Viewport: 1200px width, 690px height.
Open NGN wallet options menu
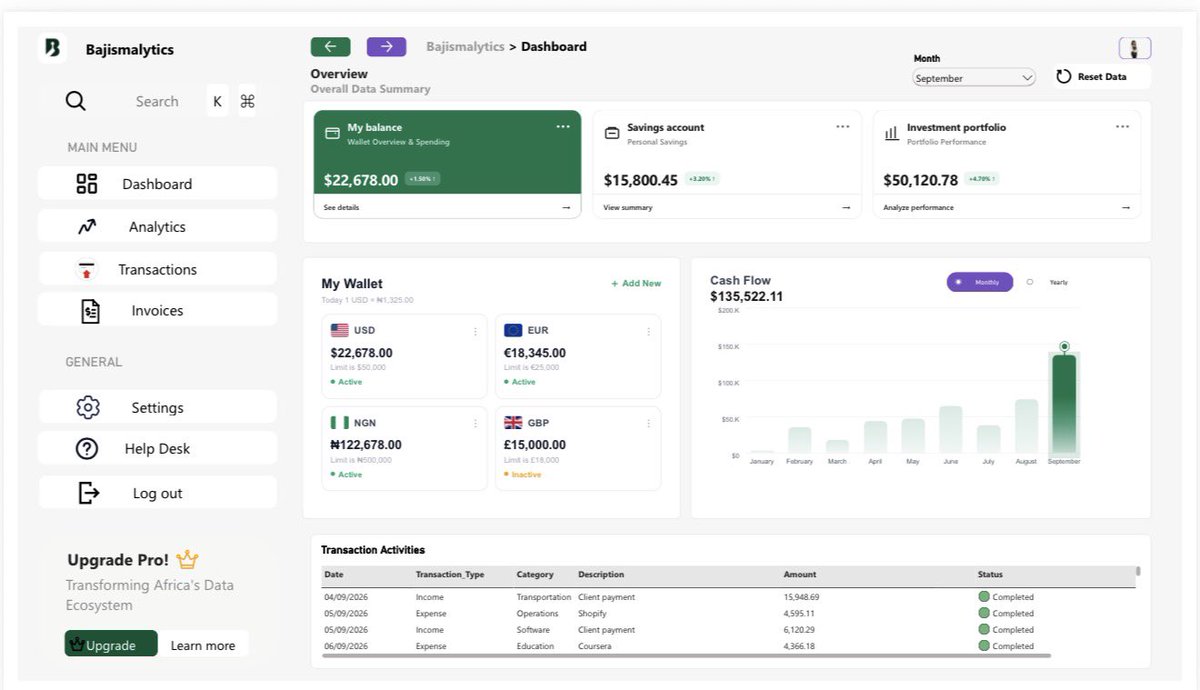pos(475,424)
